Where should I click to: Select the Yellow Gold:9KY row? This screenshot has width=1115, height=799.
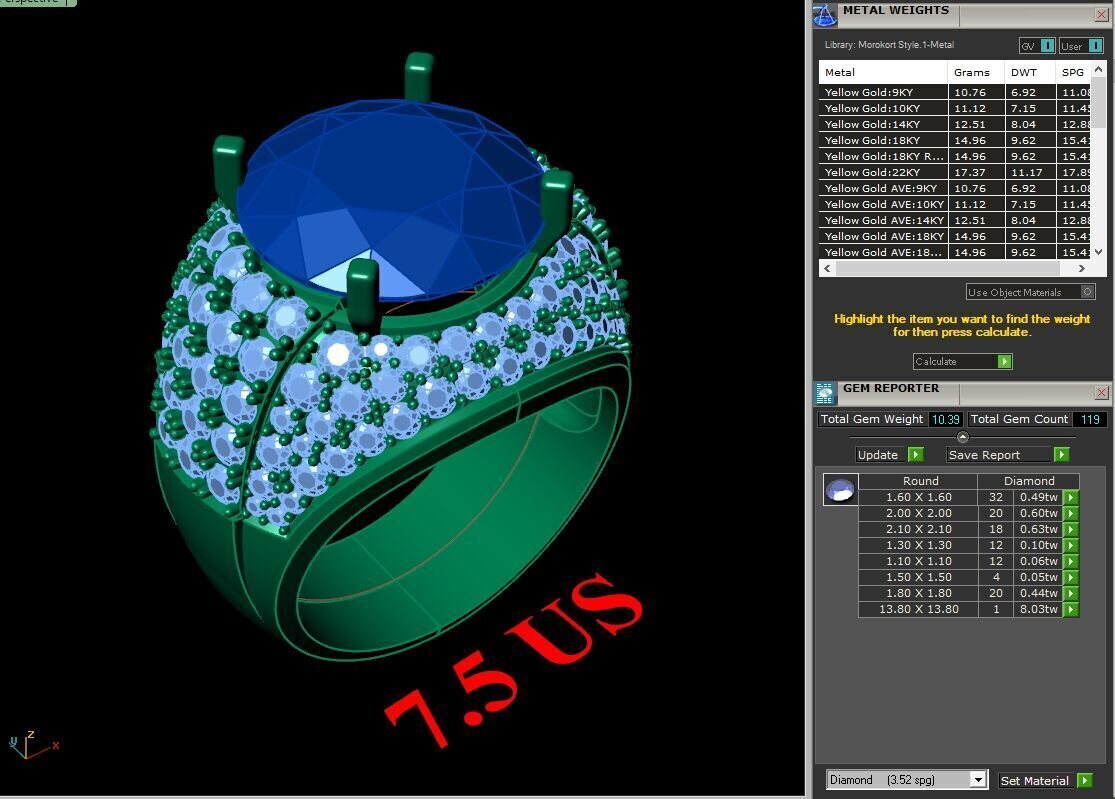(x=955, y=92)
